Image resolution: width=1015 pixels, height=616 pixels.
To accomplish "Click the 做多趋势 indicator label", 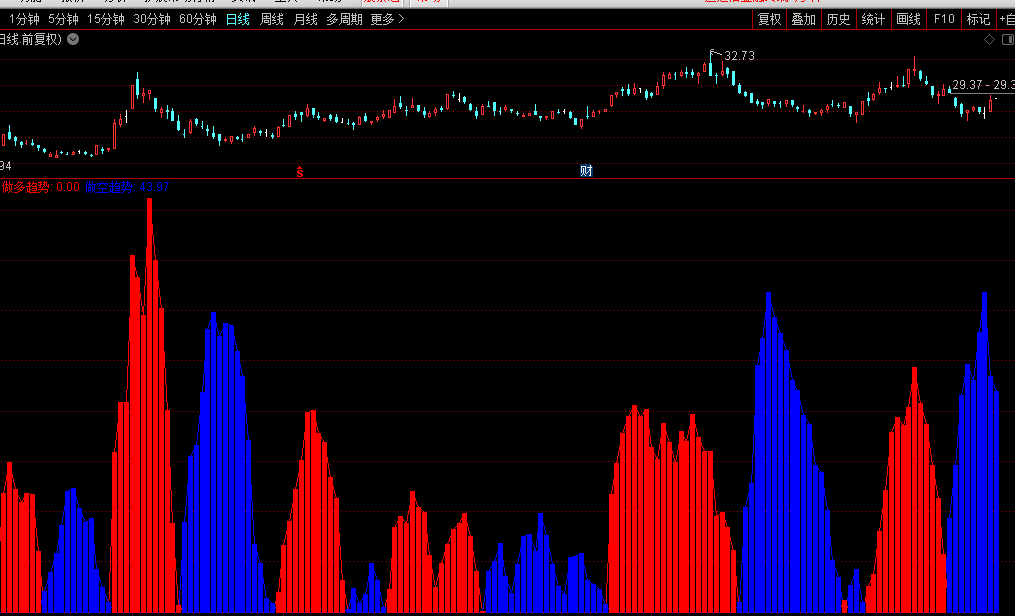I will (27, 186).
